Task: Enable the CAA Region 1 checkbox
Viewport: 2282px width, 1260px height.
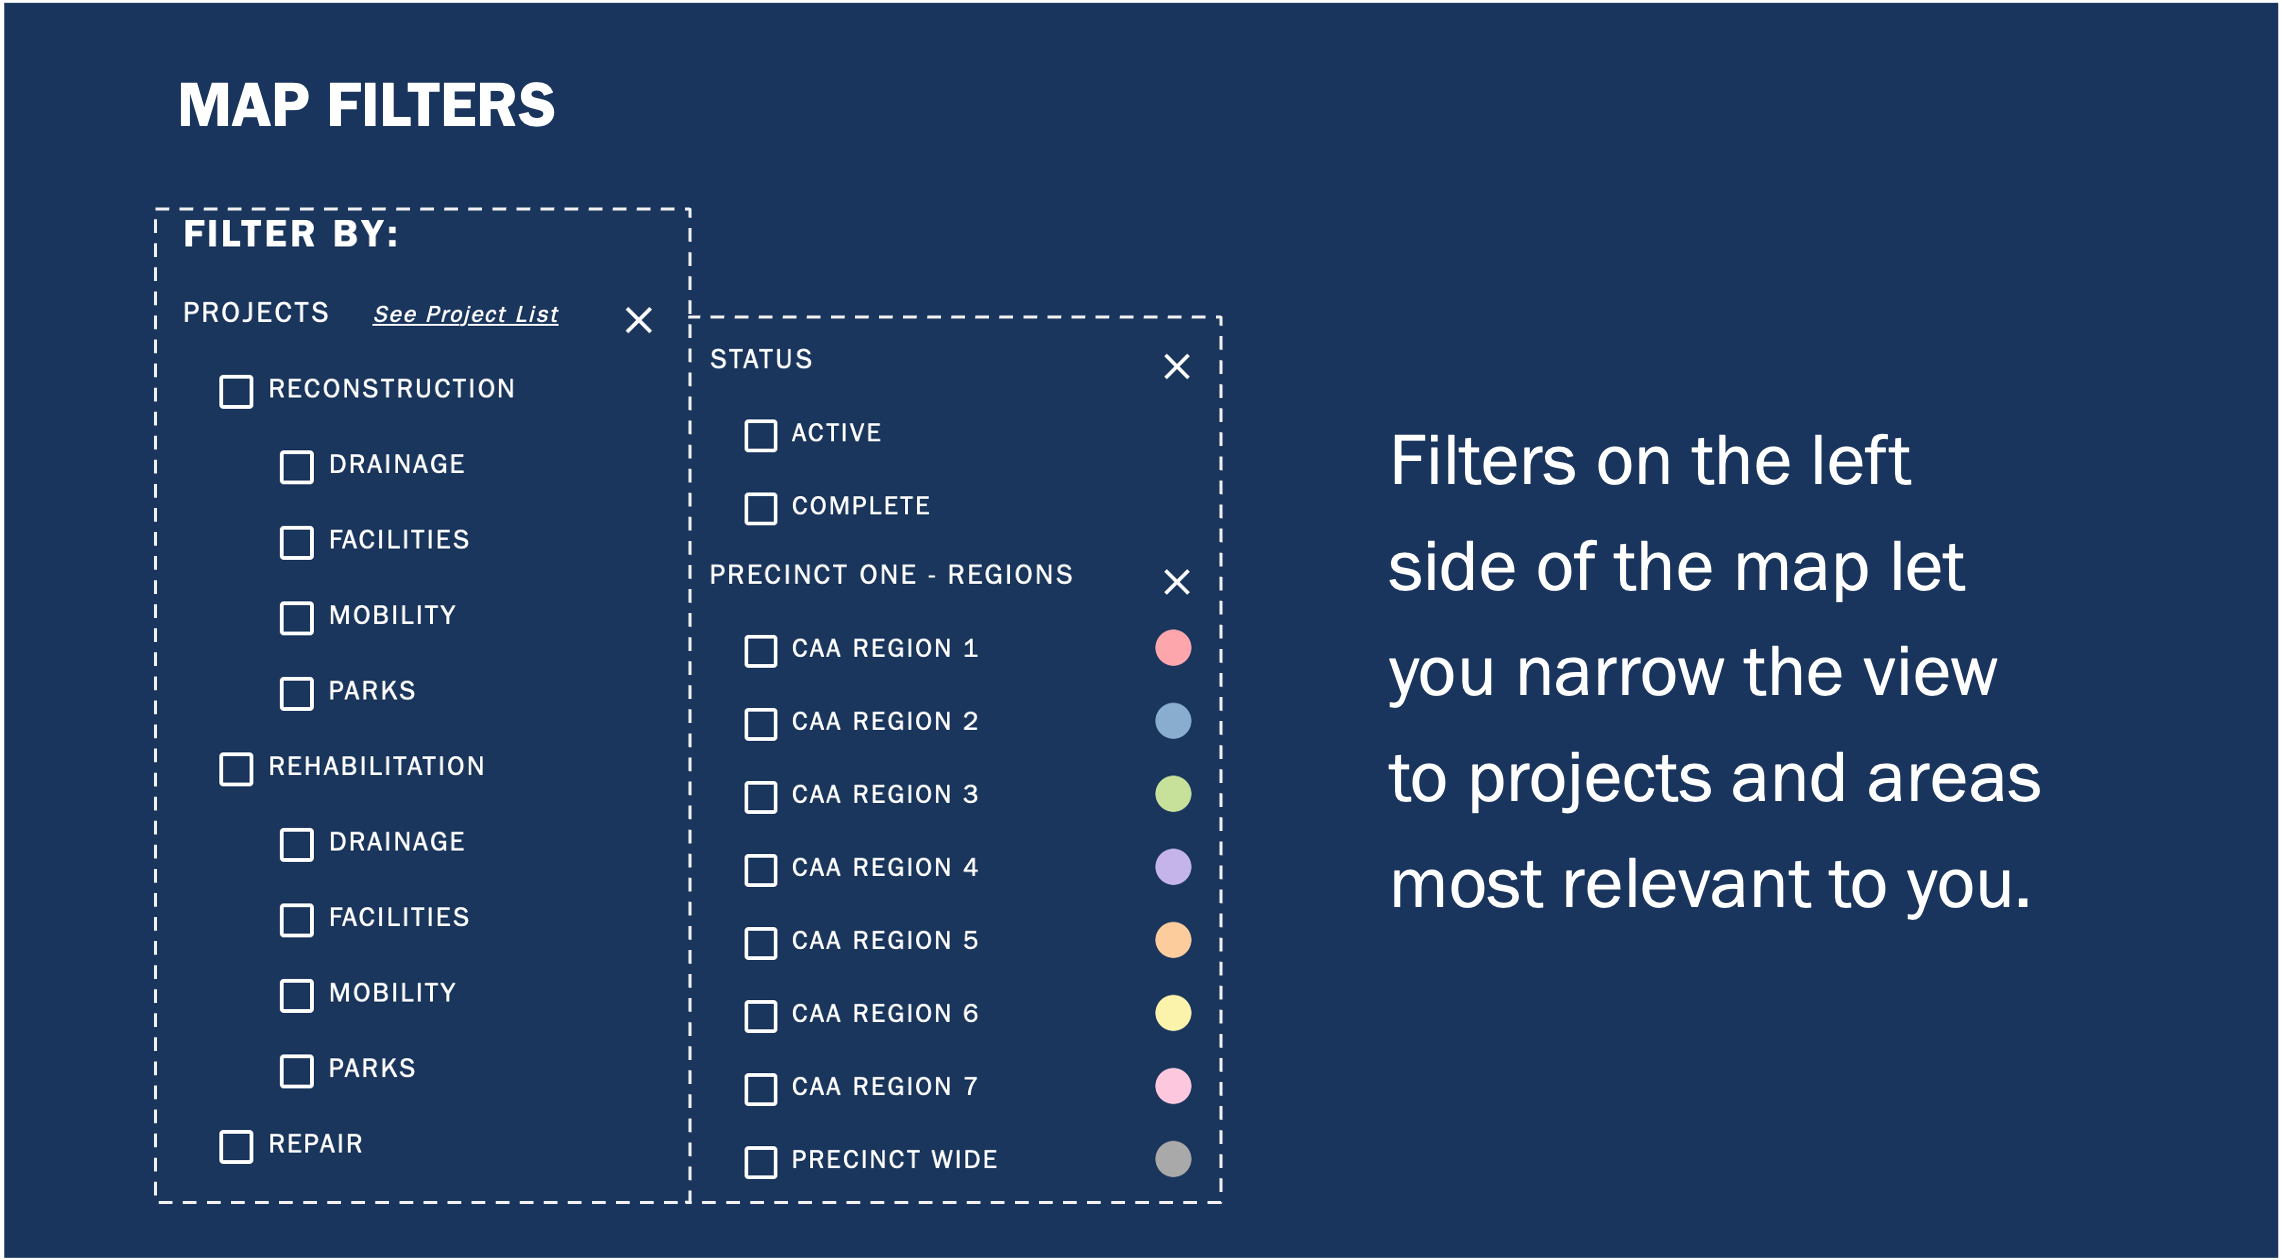Action: (760, 651)
